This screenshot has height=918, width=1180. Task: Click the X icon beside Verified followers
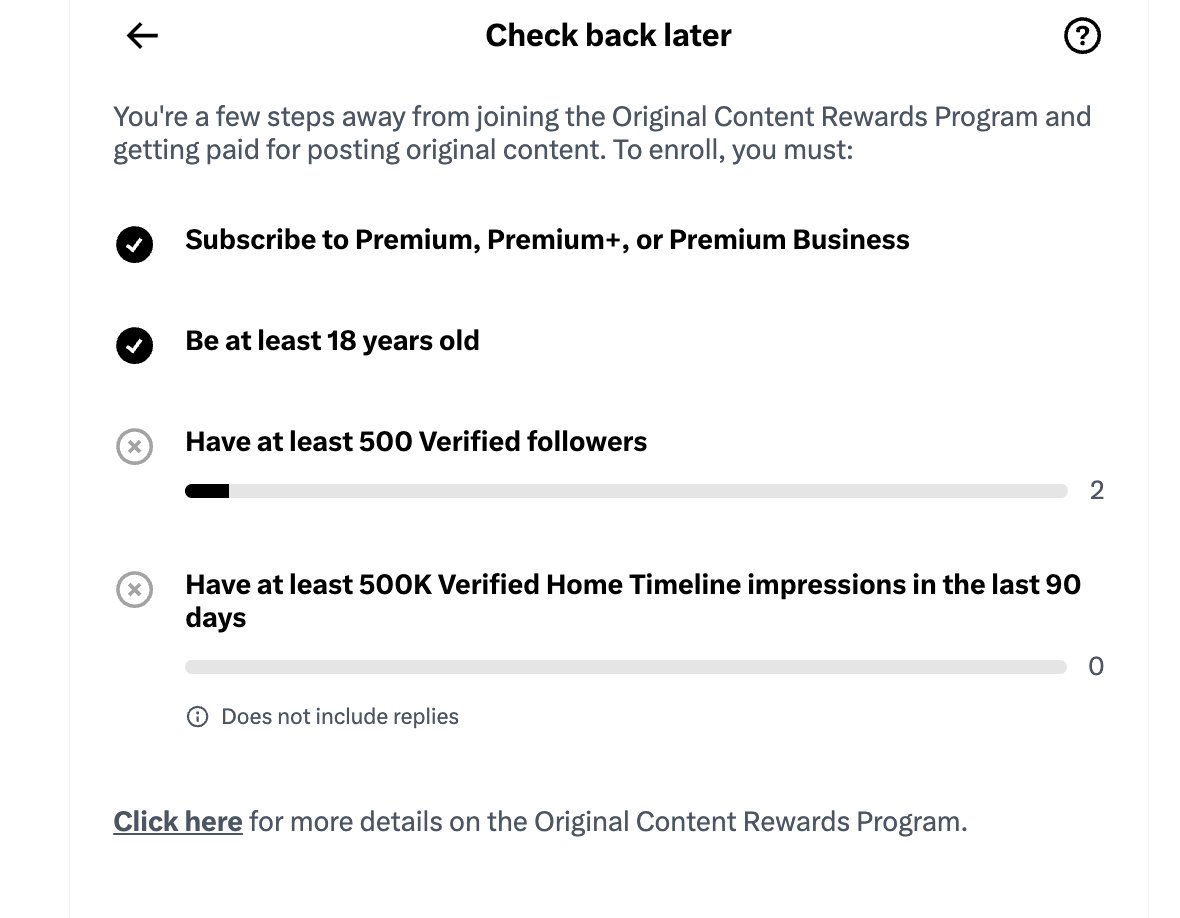coord(135,446)
